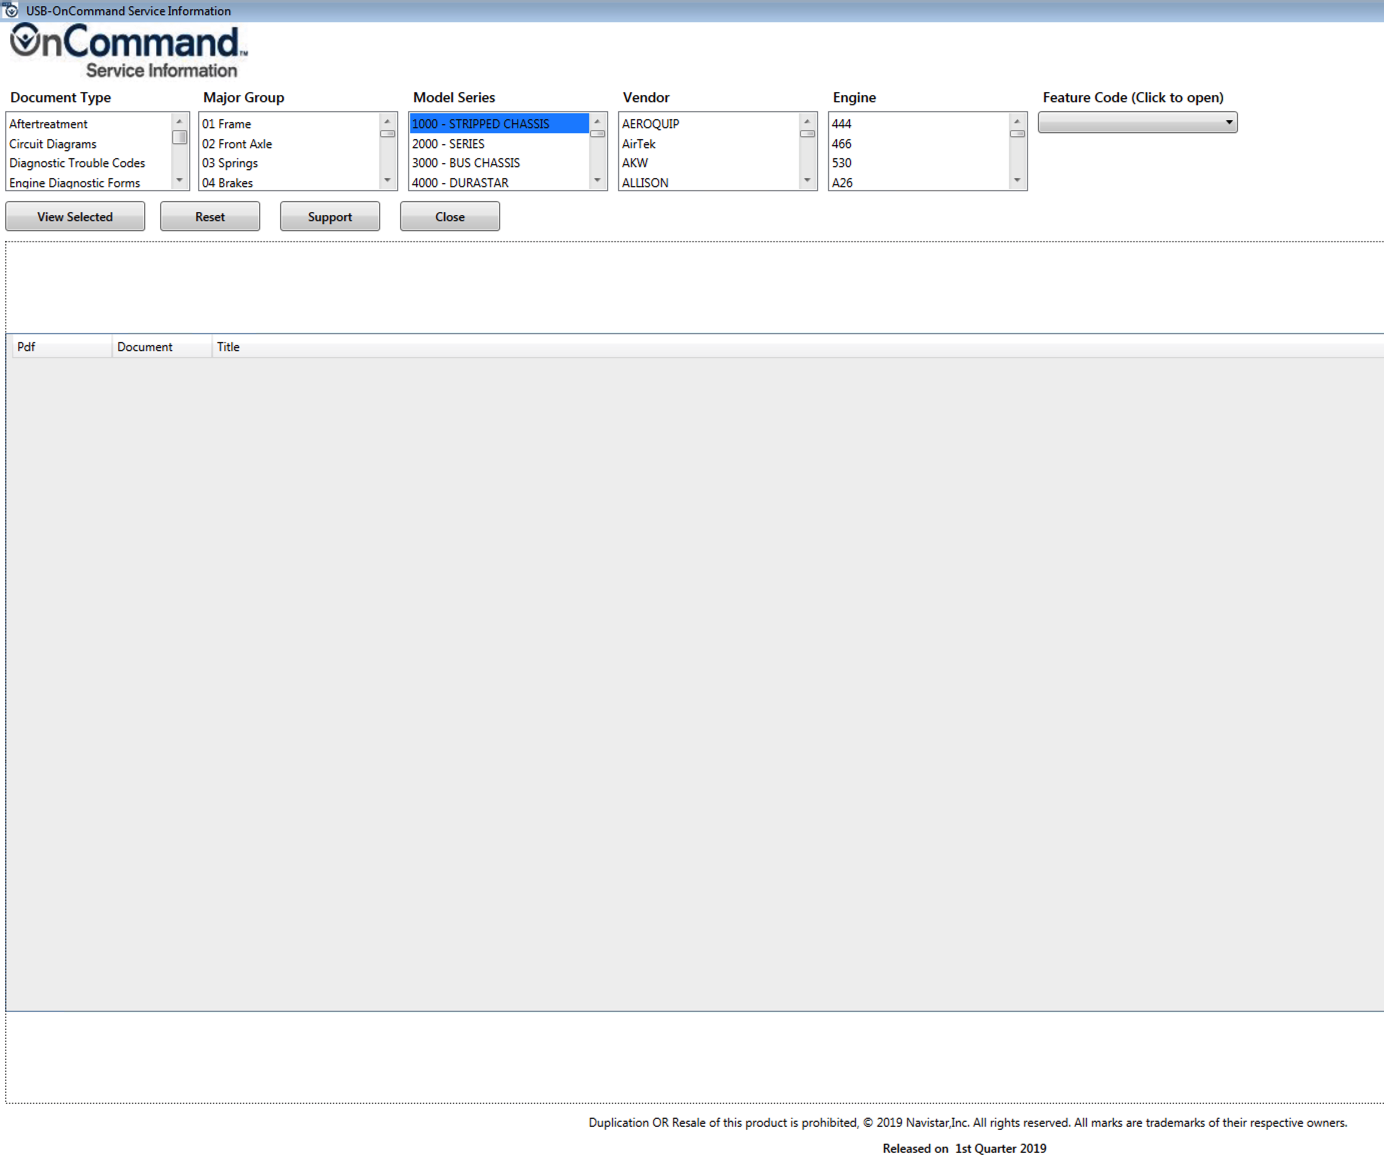Select 04 Brakes major group
This screenshot has height=1157, width=1384.
click(289, 182)
